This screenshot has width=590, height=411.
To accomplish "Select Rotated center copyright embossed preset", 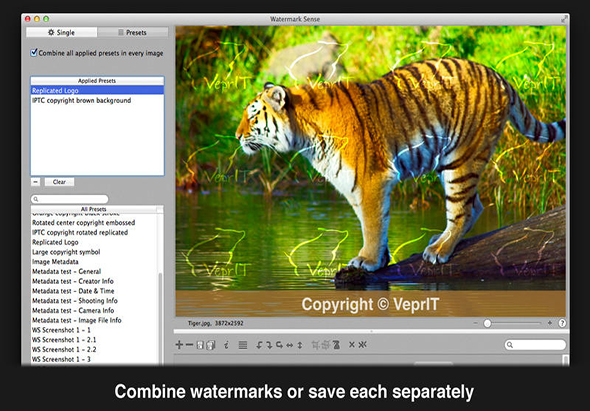I will coord(94,222).
